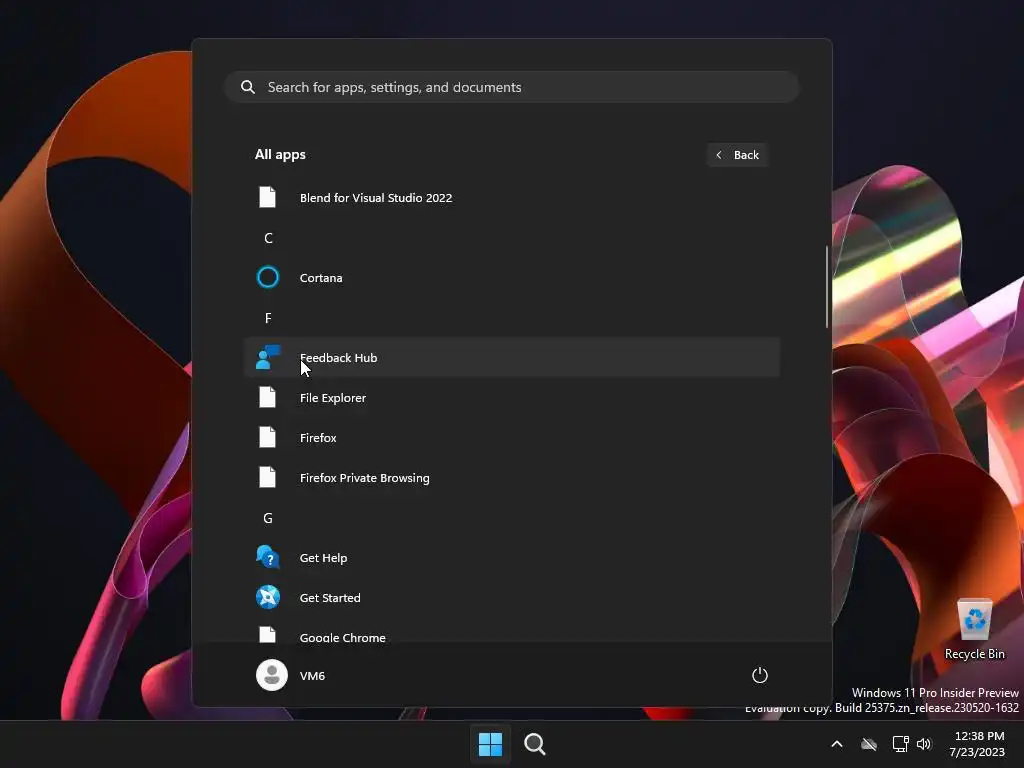Launch Get Started entry
This screenshot has height=768, width=1024.
512,597
